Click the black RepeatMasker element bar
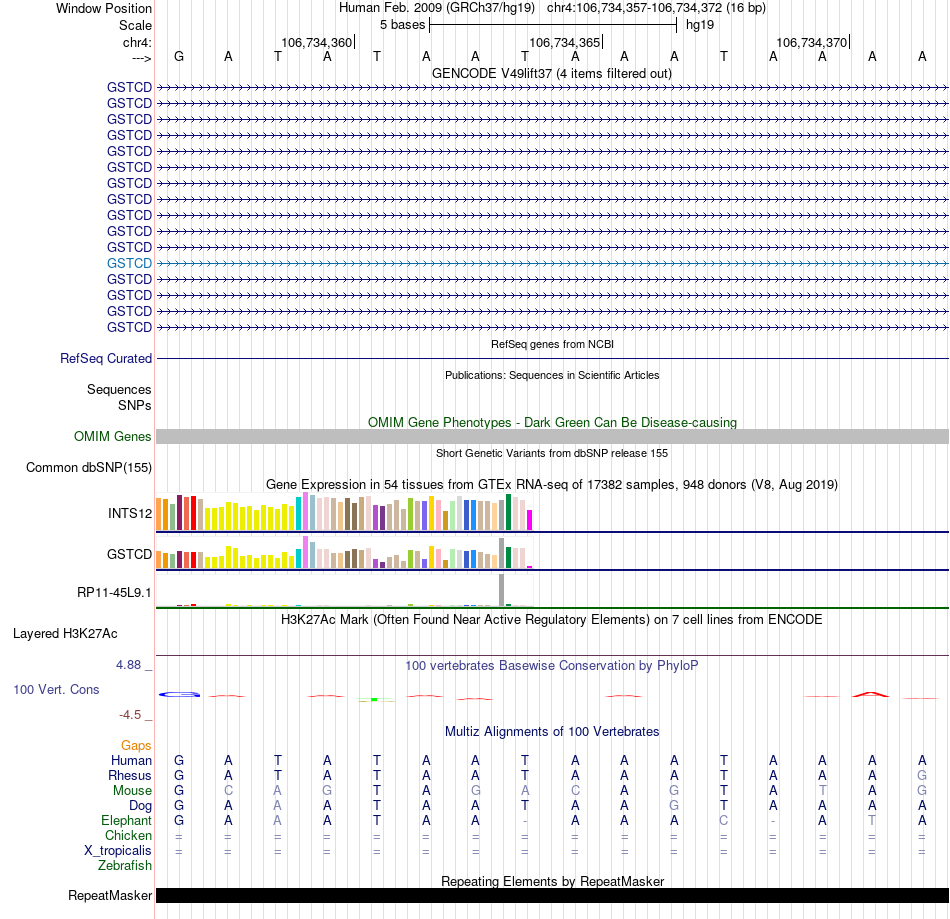Screen dimensions: 950x919 click(x=552, y=895)
